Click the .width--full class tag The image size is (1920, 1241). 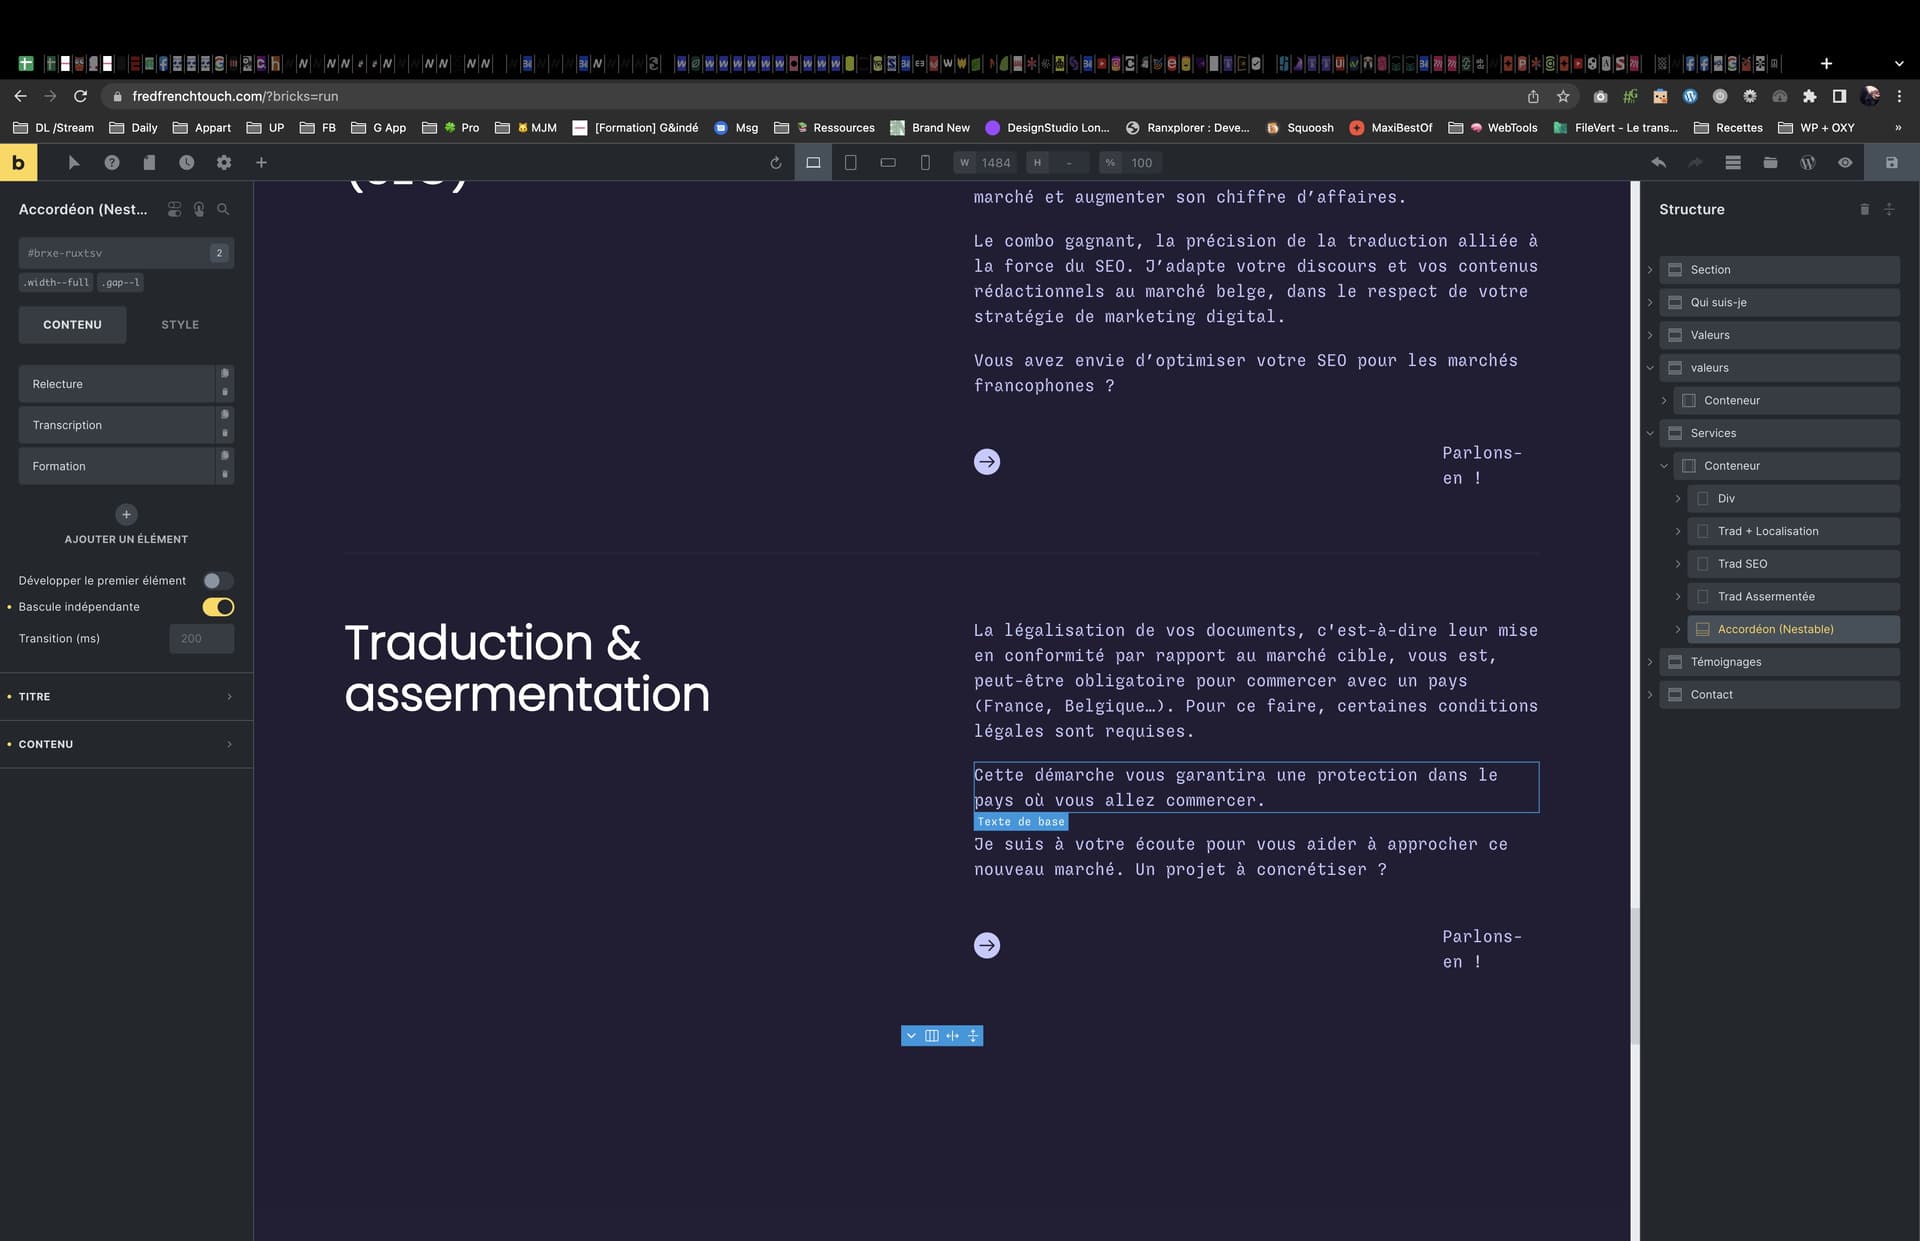pyautogui.click(x=57, y=283)
